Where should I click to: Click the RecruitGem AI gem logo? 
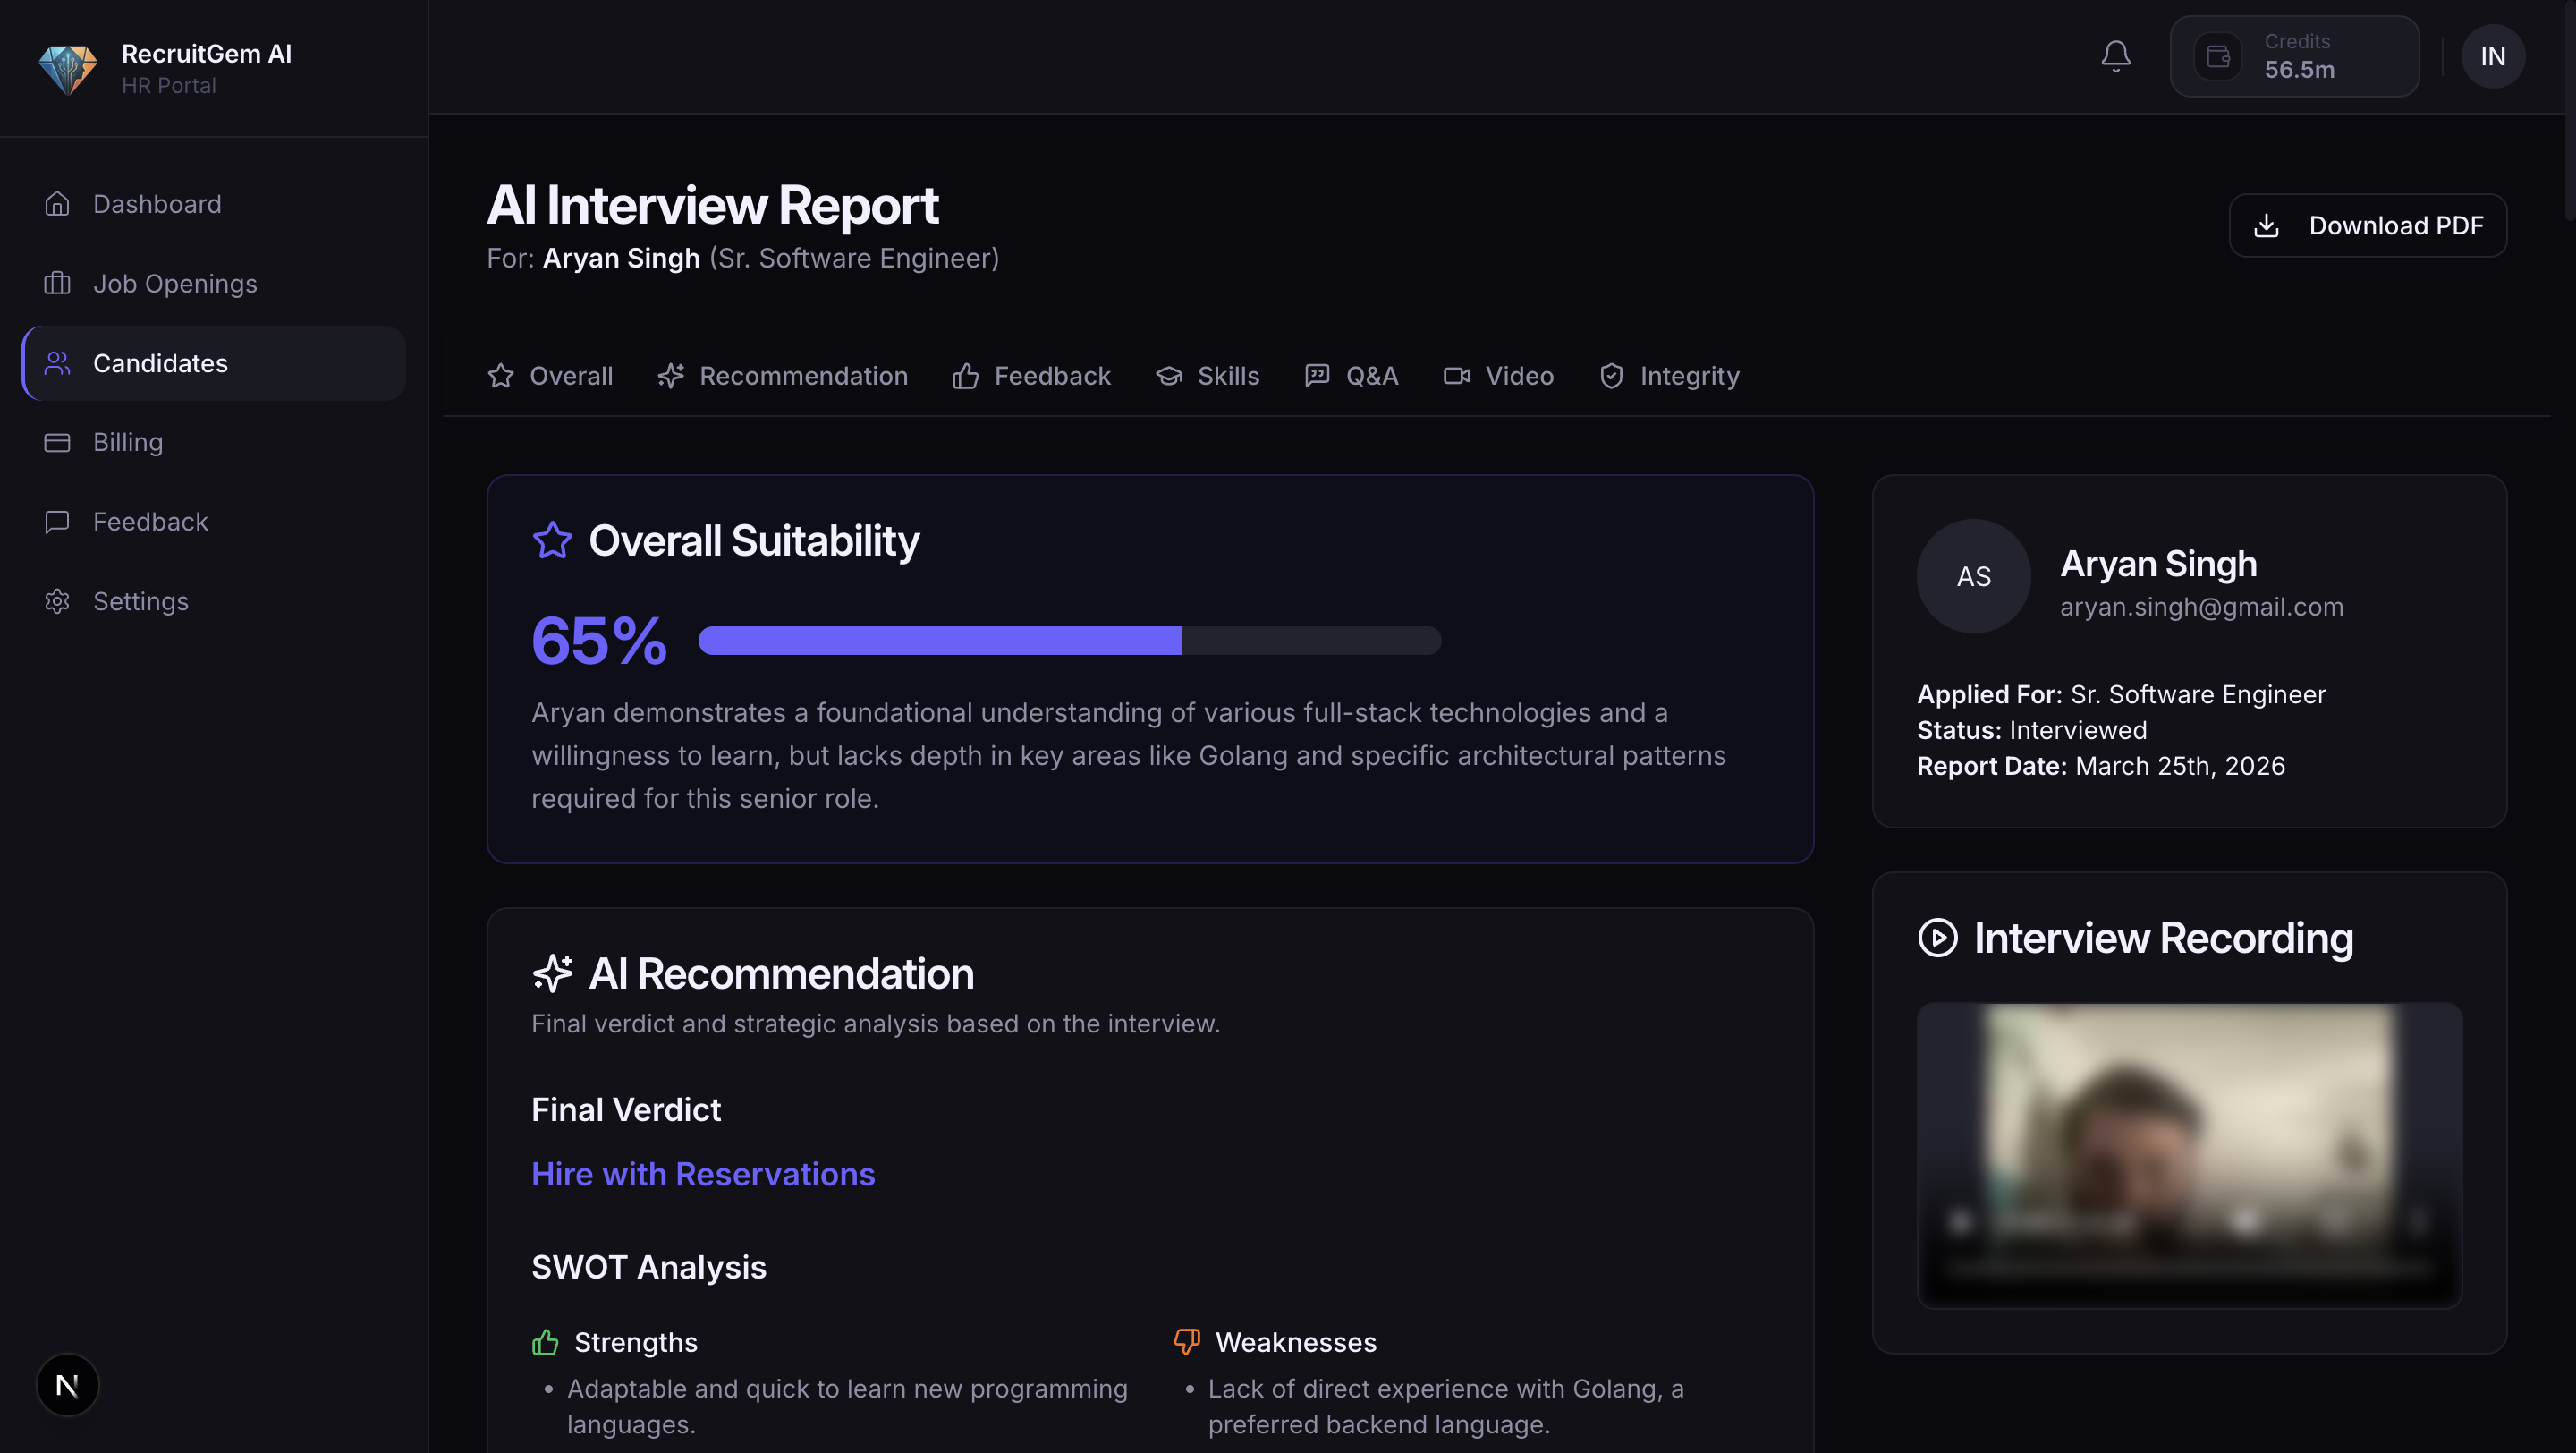(67, 69)
